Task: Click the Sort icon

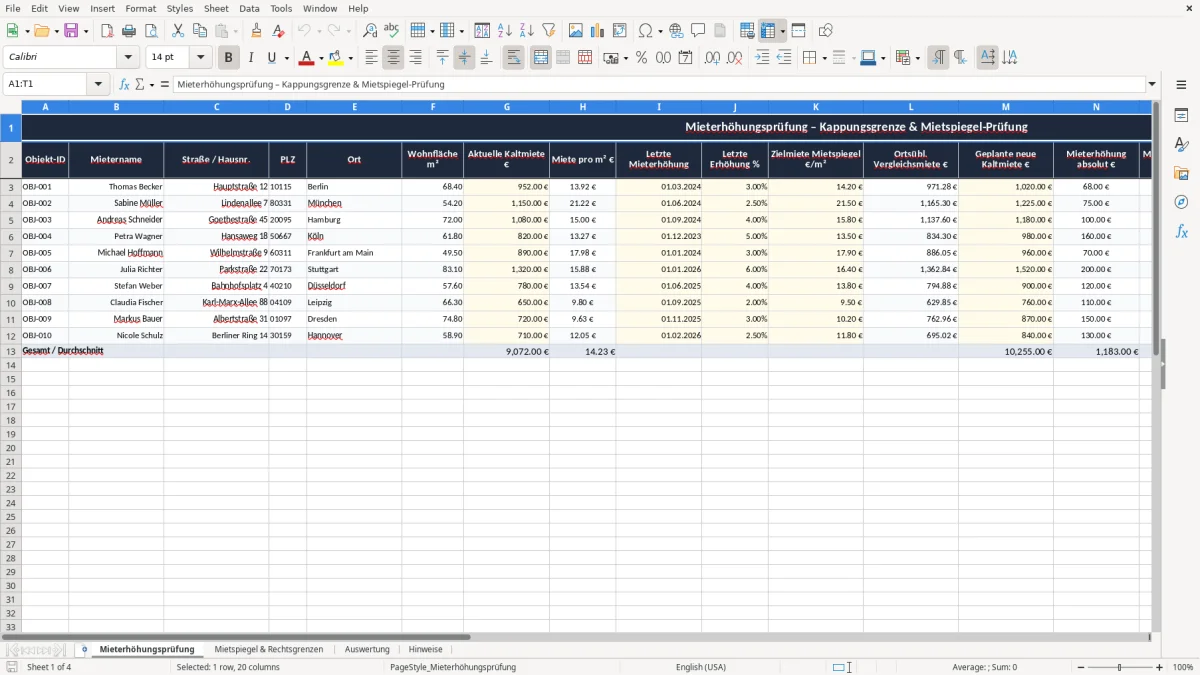Action: (x=482, y=31)
